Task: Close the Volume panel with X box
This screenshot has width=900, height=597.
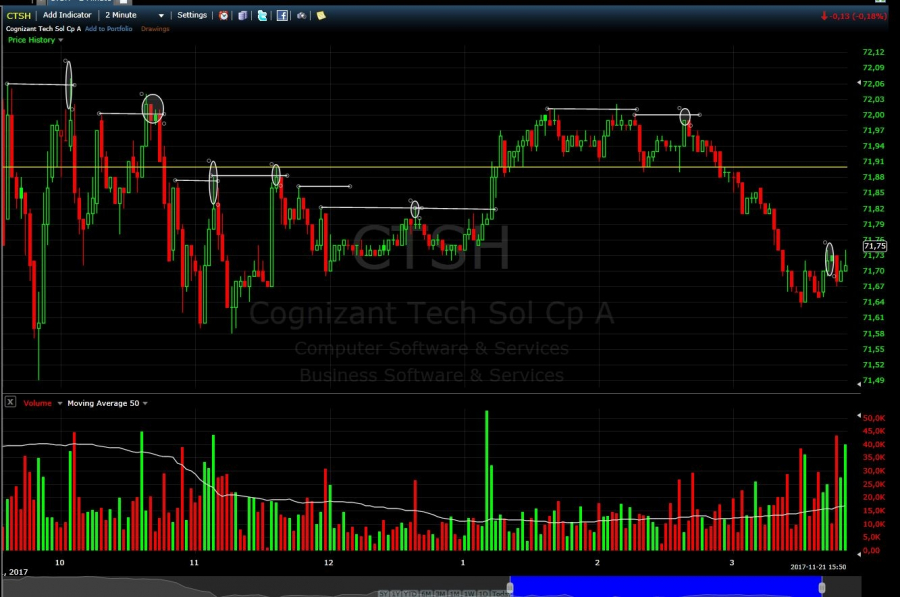Action: click(10, 402)
